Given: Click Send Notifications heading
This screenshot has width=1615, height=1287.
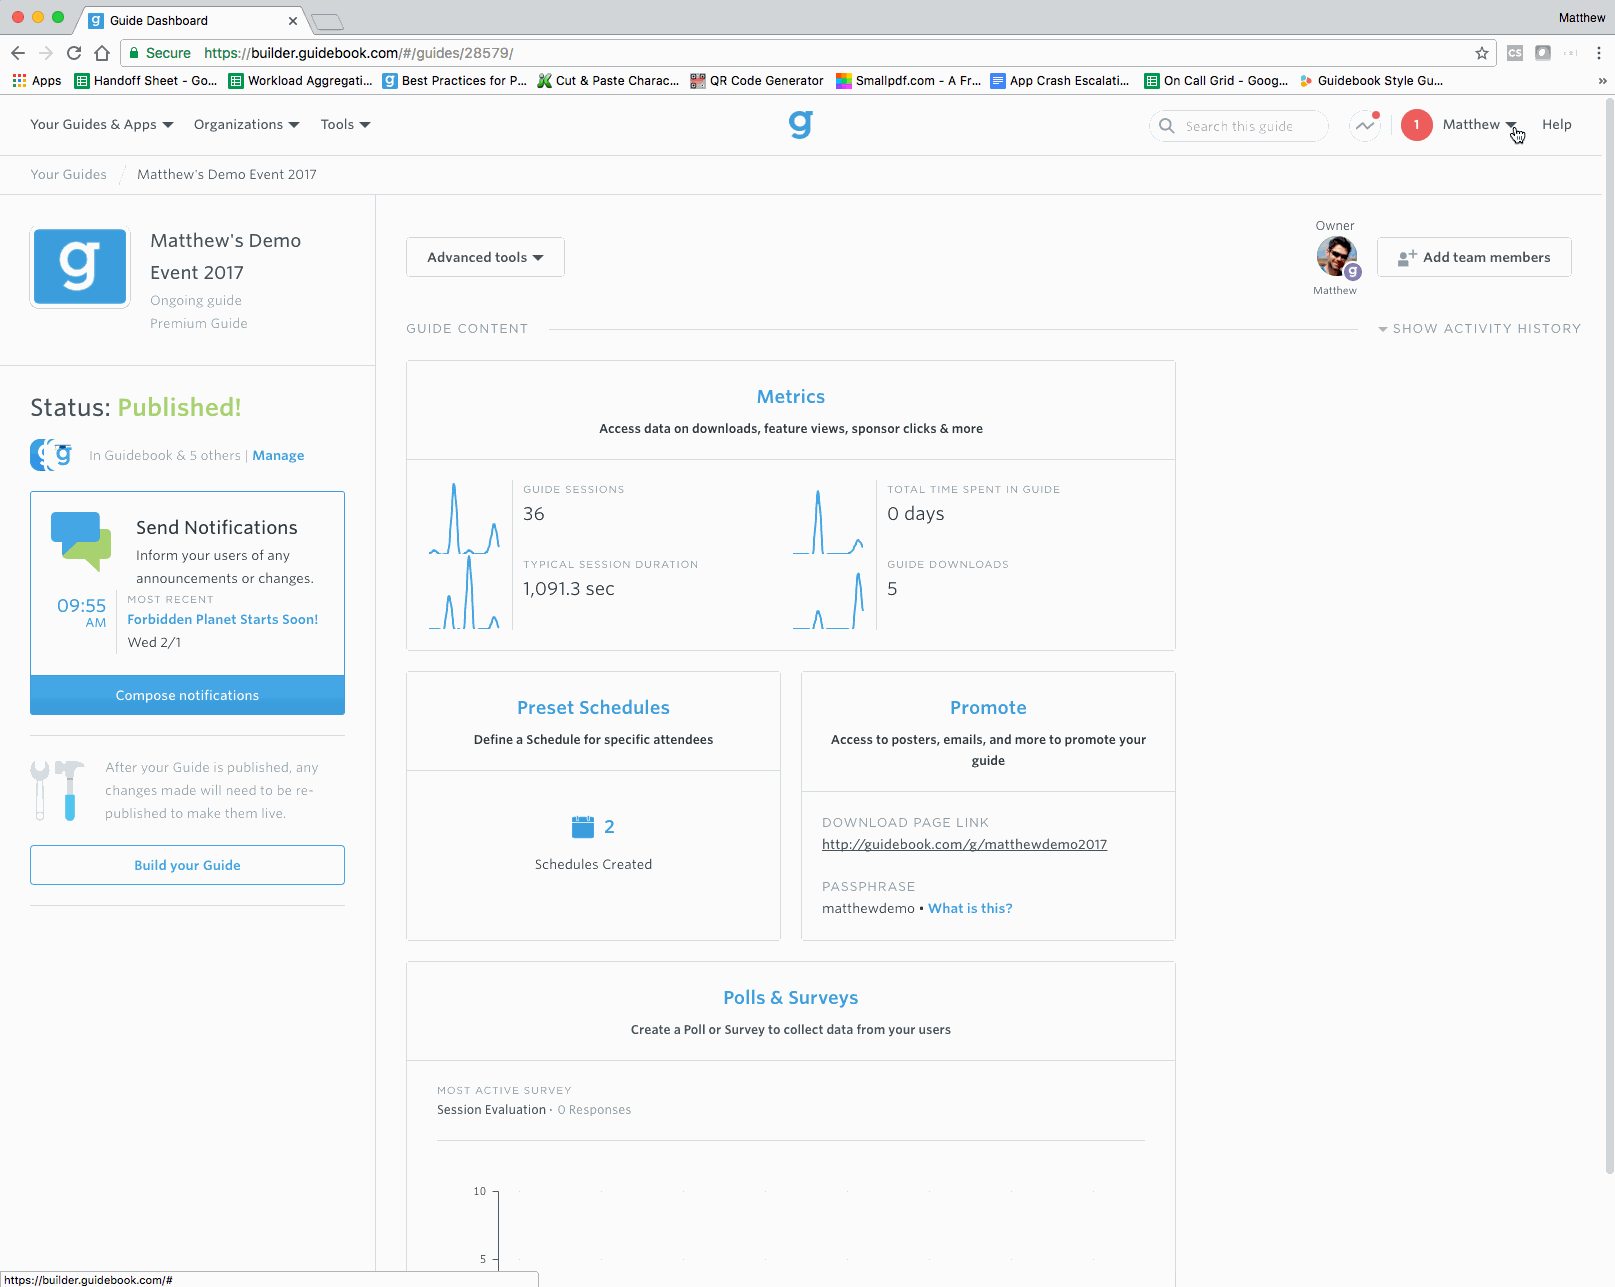Looking at the screenshot, I should coord(217,528).
